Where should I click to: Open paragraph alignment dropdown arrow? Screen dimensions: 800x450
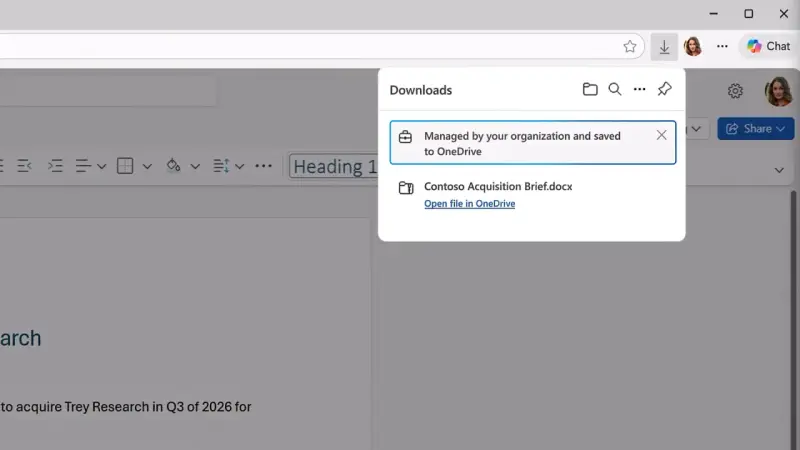point(102,166)
